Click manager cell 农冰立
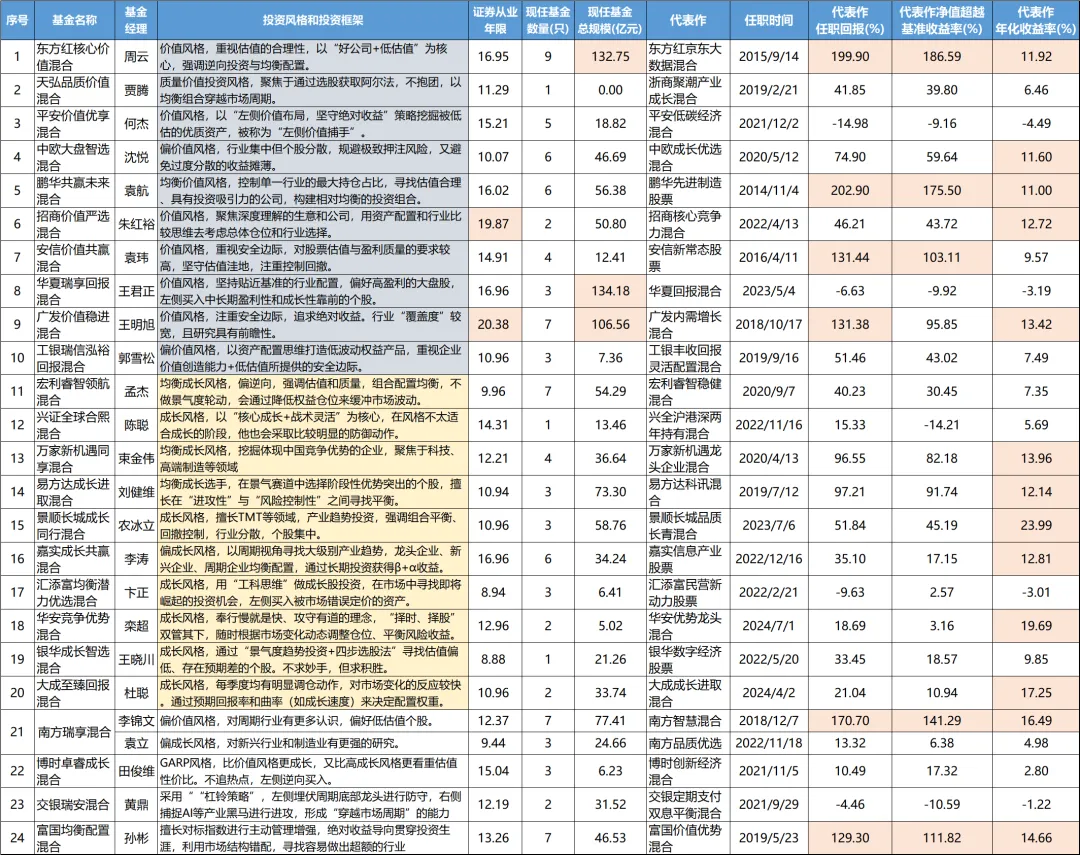Viewport: 1080px width, 855px height. tap(136, 525)
